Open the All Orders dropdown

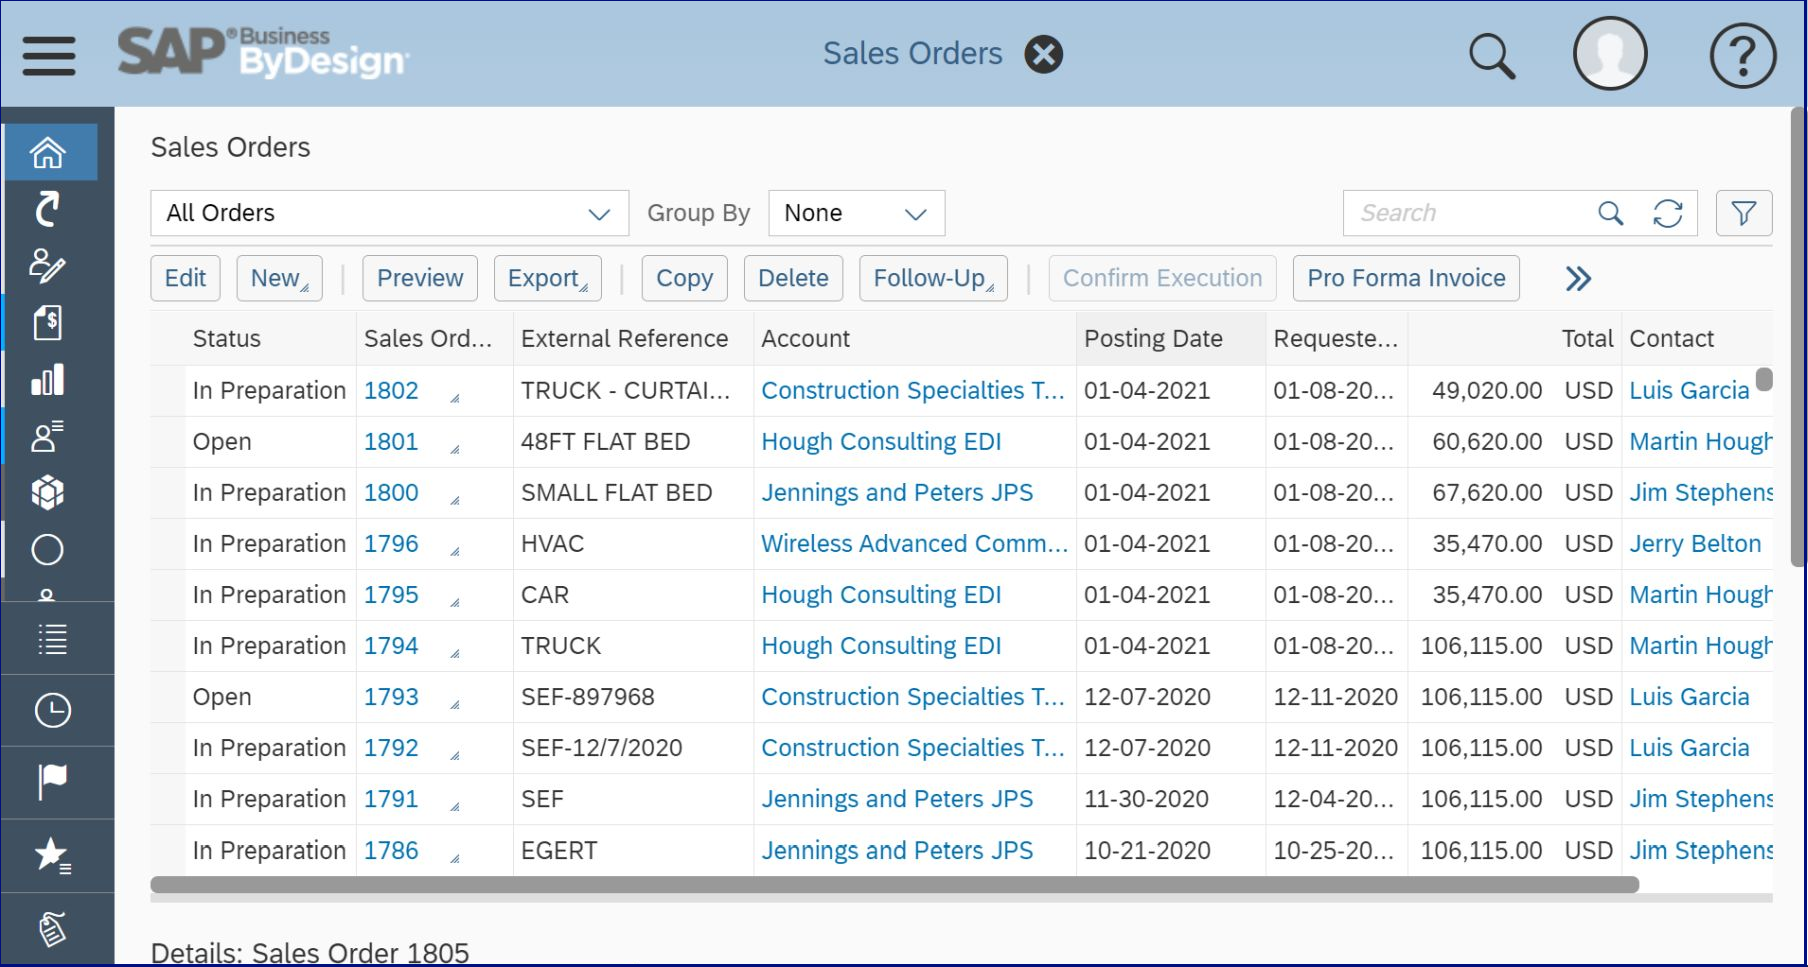pos(599,213)
